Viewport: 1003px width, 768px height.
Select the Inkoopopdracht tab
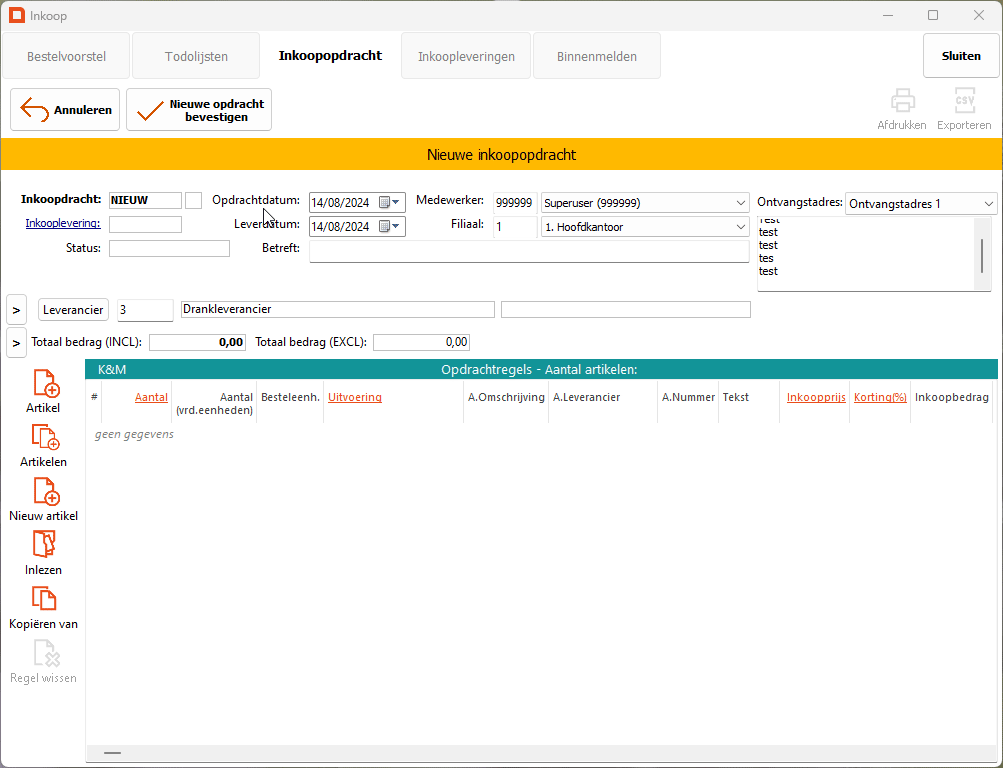pyautogui.click(x=330, y=56)
